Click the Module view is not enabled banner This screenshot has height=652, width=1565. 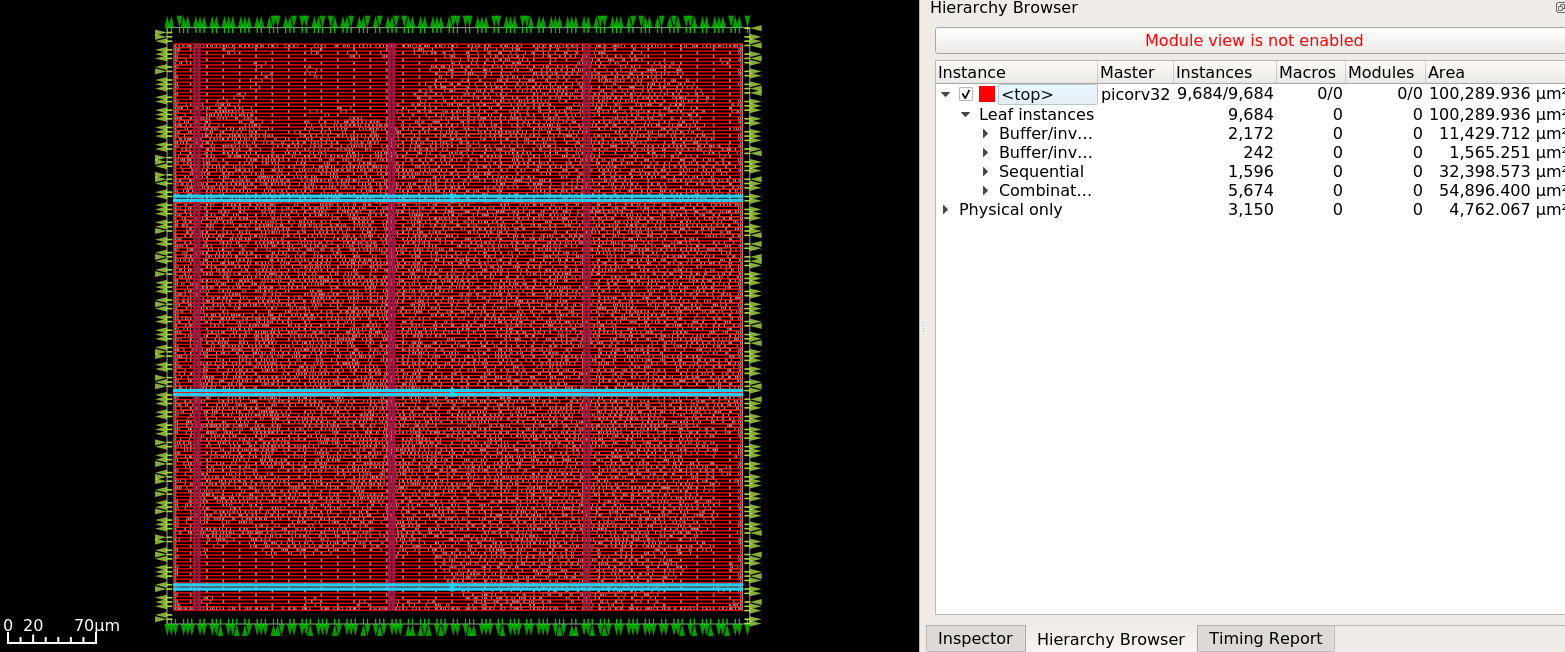[x=1253, y=40]
